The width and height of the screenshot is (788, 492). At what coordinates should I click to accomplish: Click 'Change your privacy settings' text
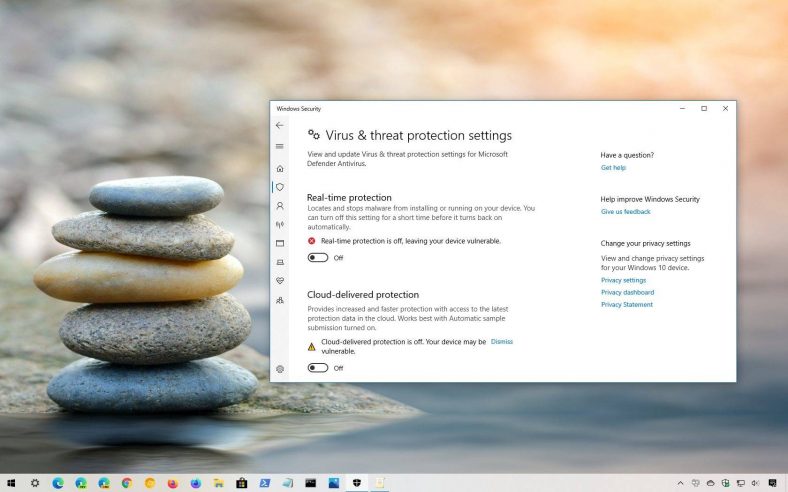[x=645, y=243]
